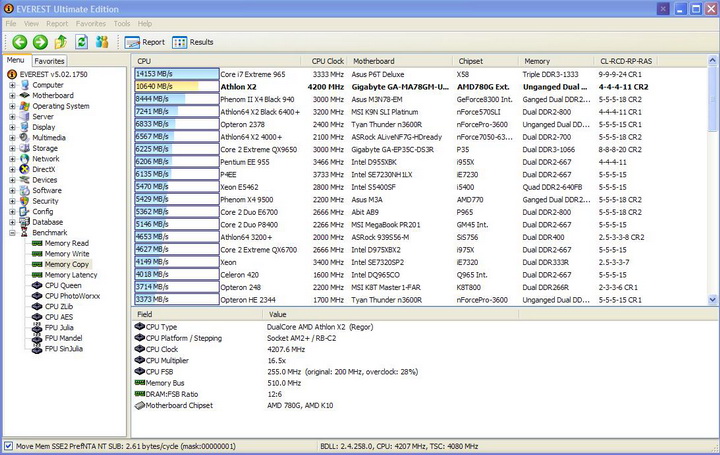Click the Refresh toolbar icon
This screenshot has height=455, width=720.
[82, 42]
